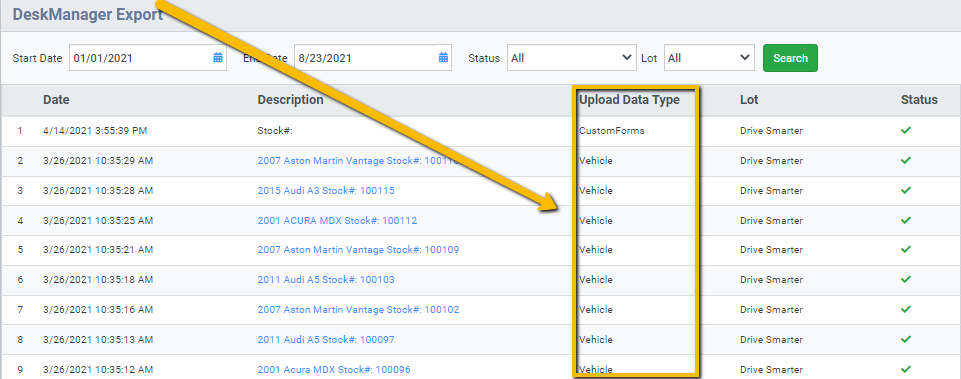Click status checkmark for Stock# 100102 row

906,310
